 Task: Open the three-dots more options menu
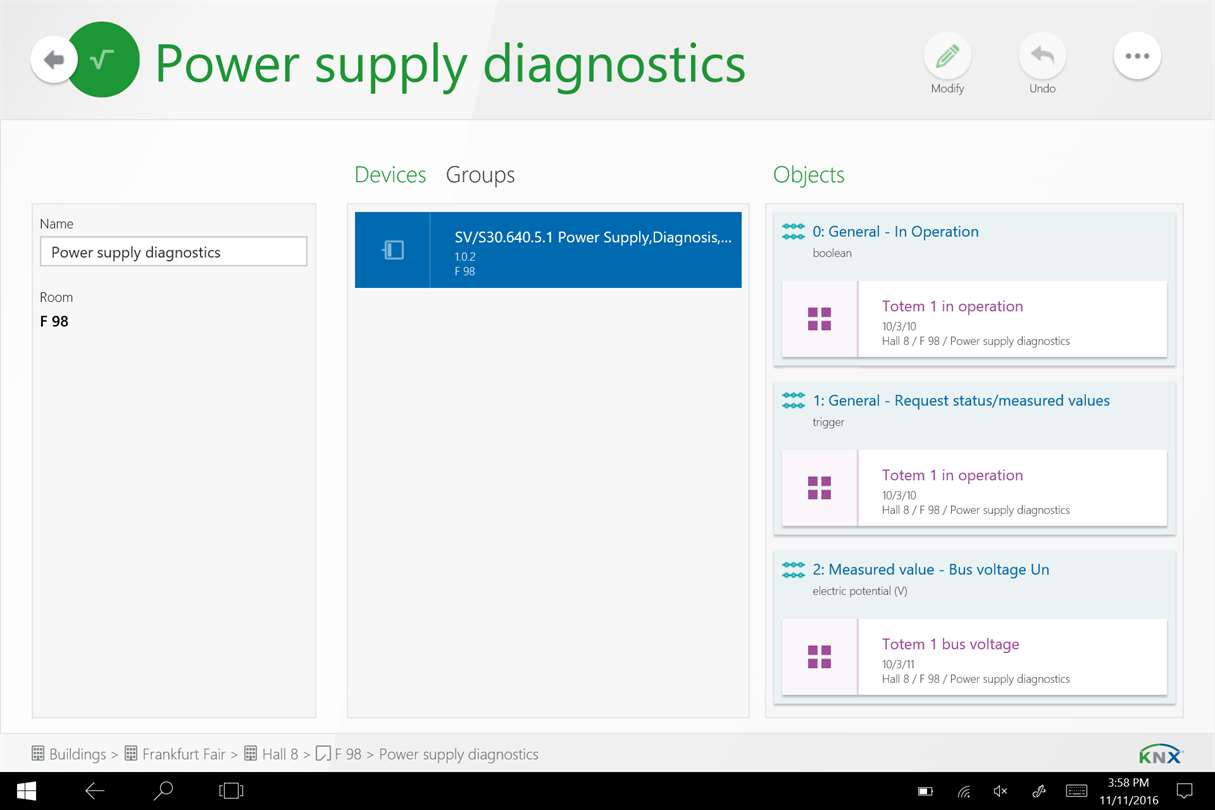(x=1137, y=57)
